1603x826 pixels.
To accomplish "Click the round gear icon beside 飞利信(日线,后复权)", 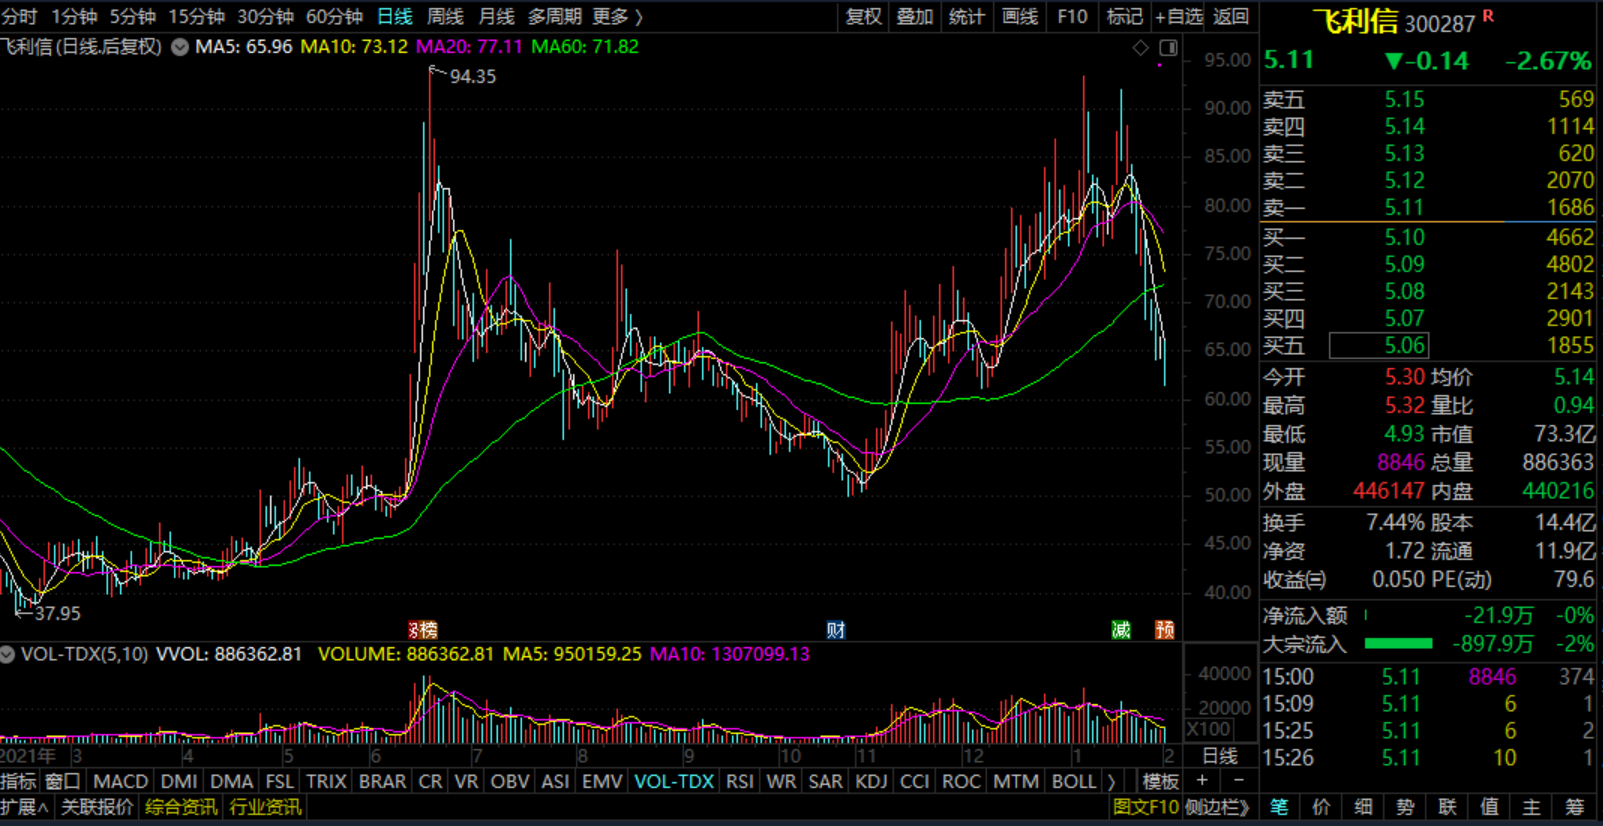I will click(180, 47).
